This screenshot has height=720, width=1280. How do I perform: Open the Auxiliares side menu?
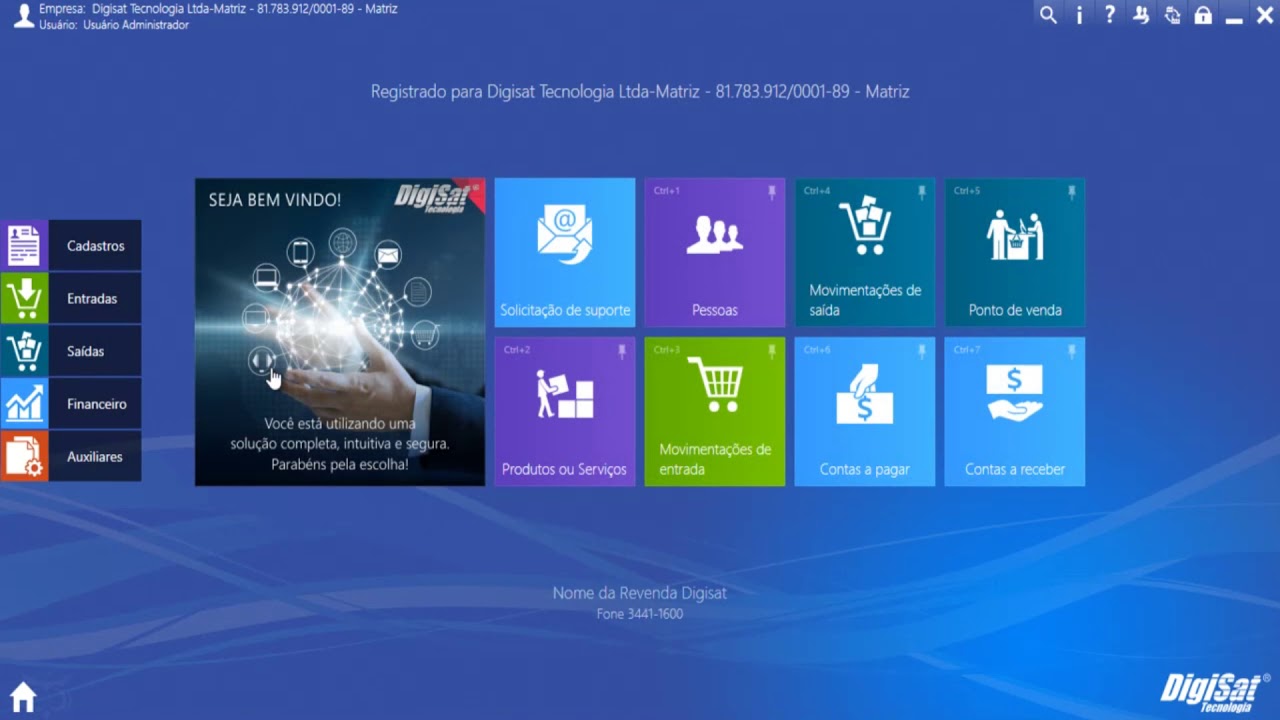[x=70, y=456]
